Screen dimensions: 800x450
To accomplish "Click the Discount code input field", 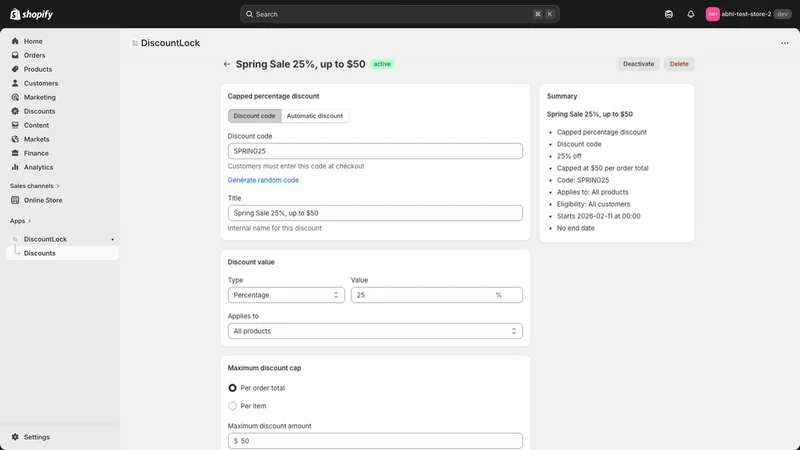I will tap(375, 151).
